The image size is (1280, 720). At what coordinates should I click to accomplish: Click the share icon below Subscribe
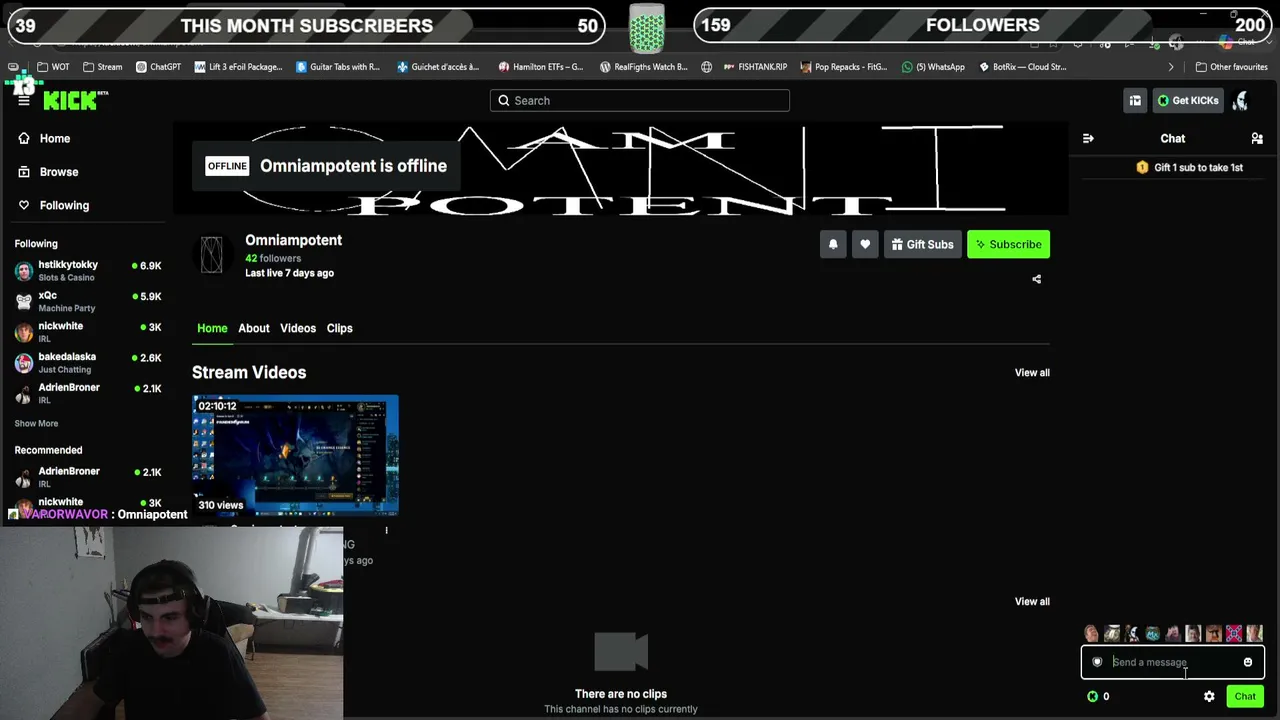(x=1036, y=279)
